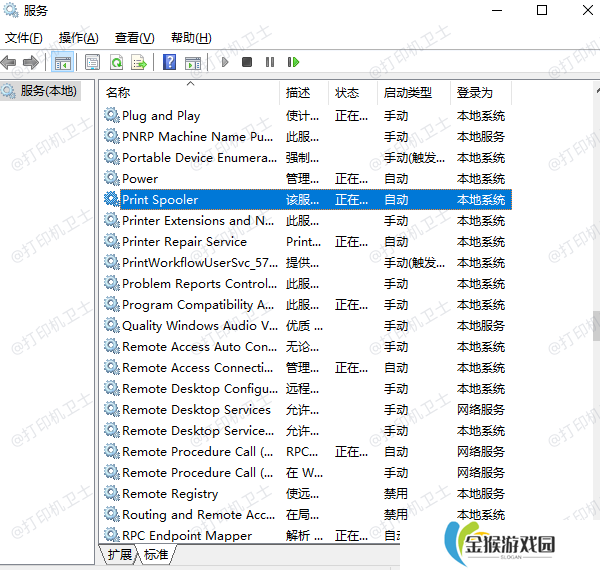Select the Printer Repair Service row
The height and width of the screenshot is (570, 600).
point(308,241)
